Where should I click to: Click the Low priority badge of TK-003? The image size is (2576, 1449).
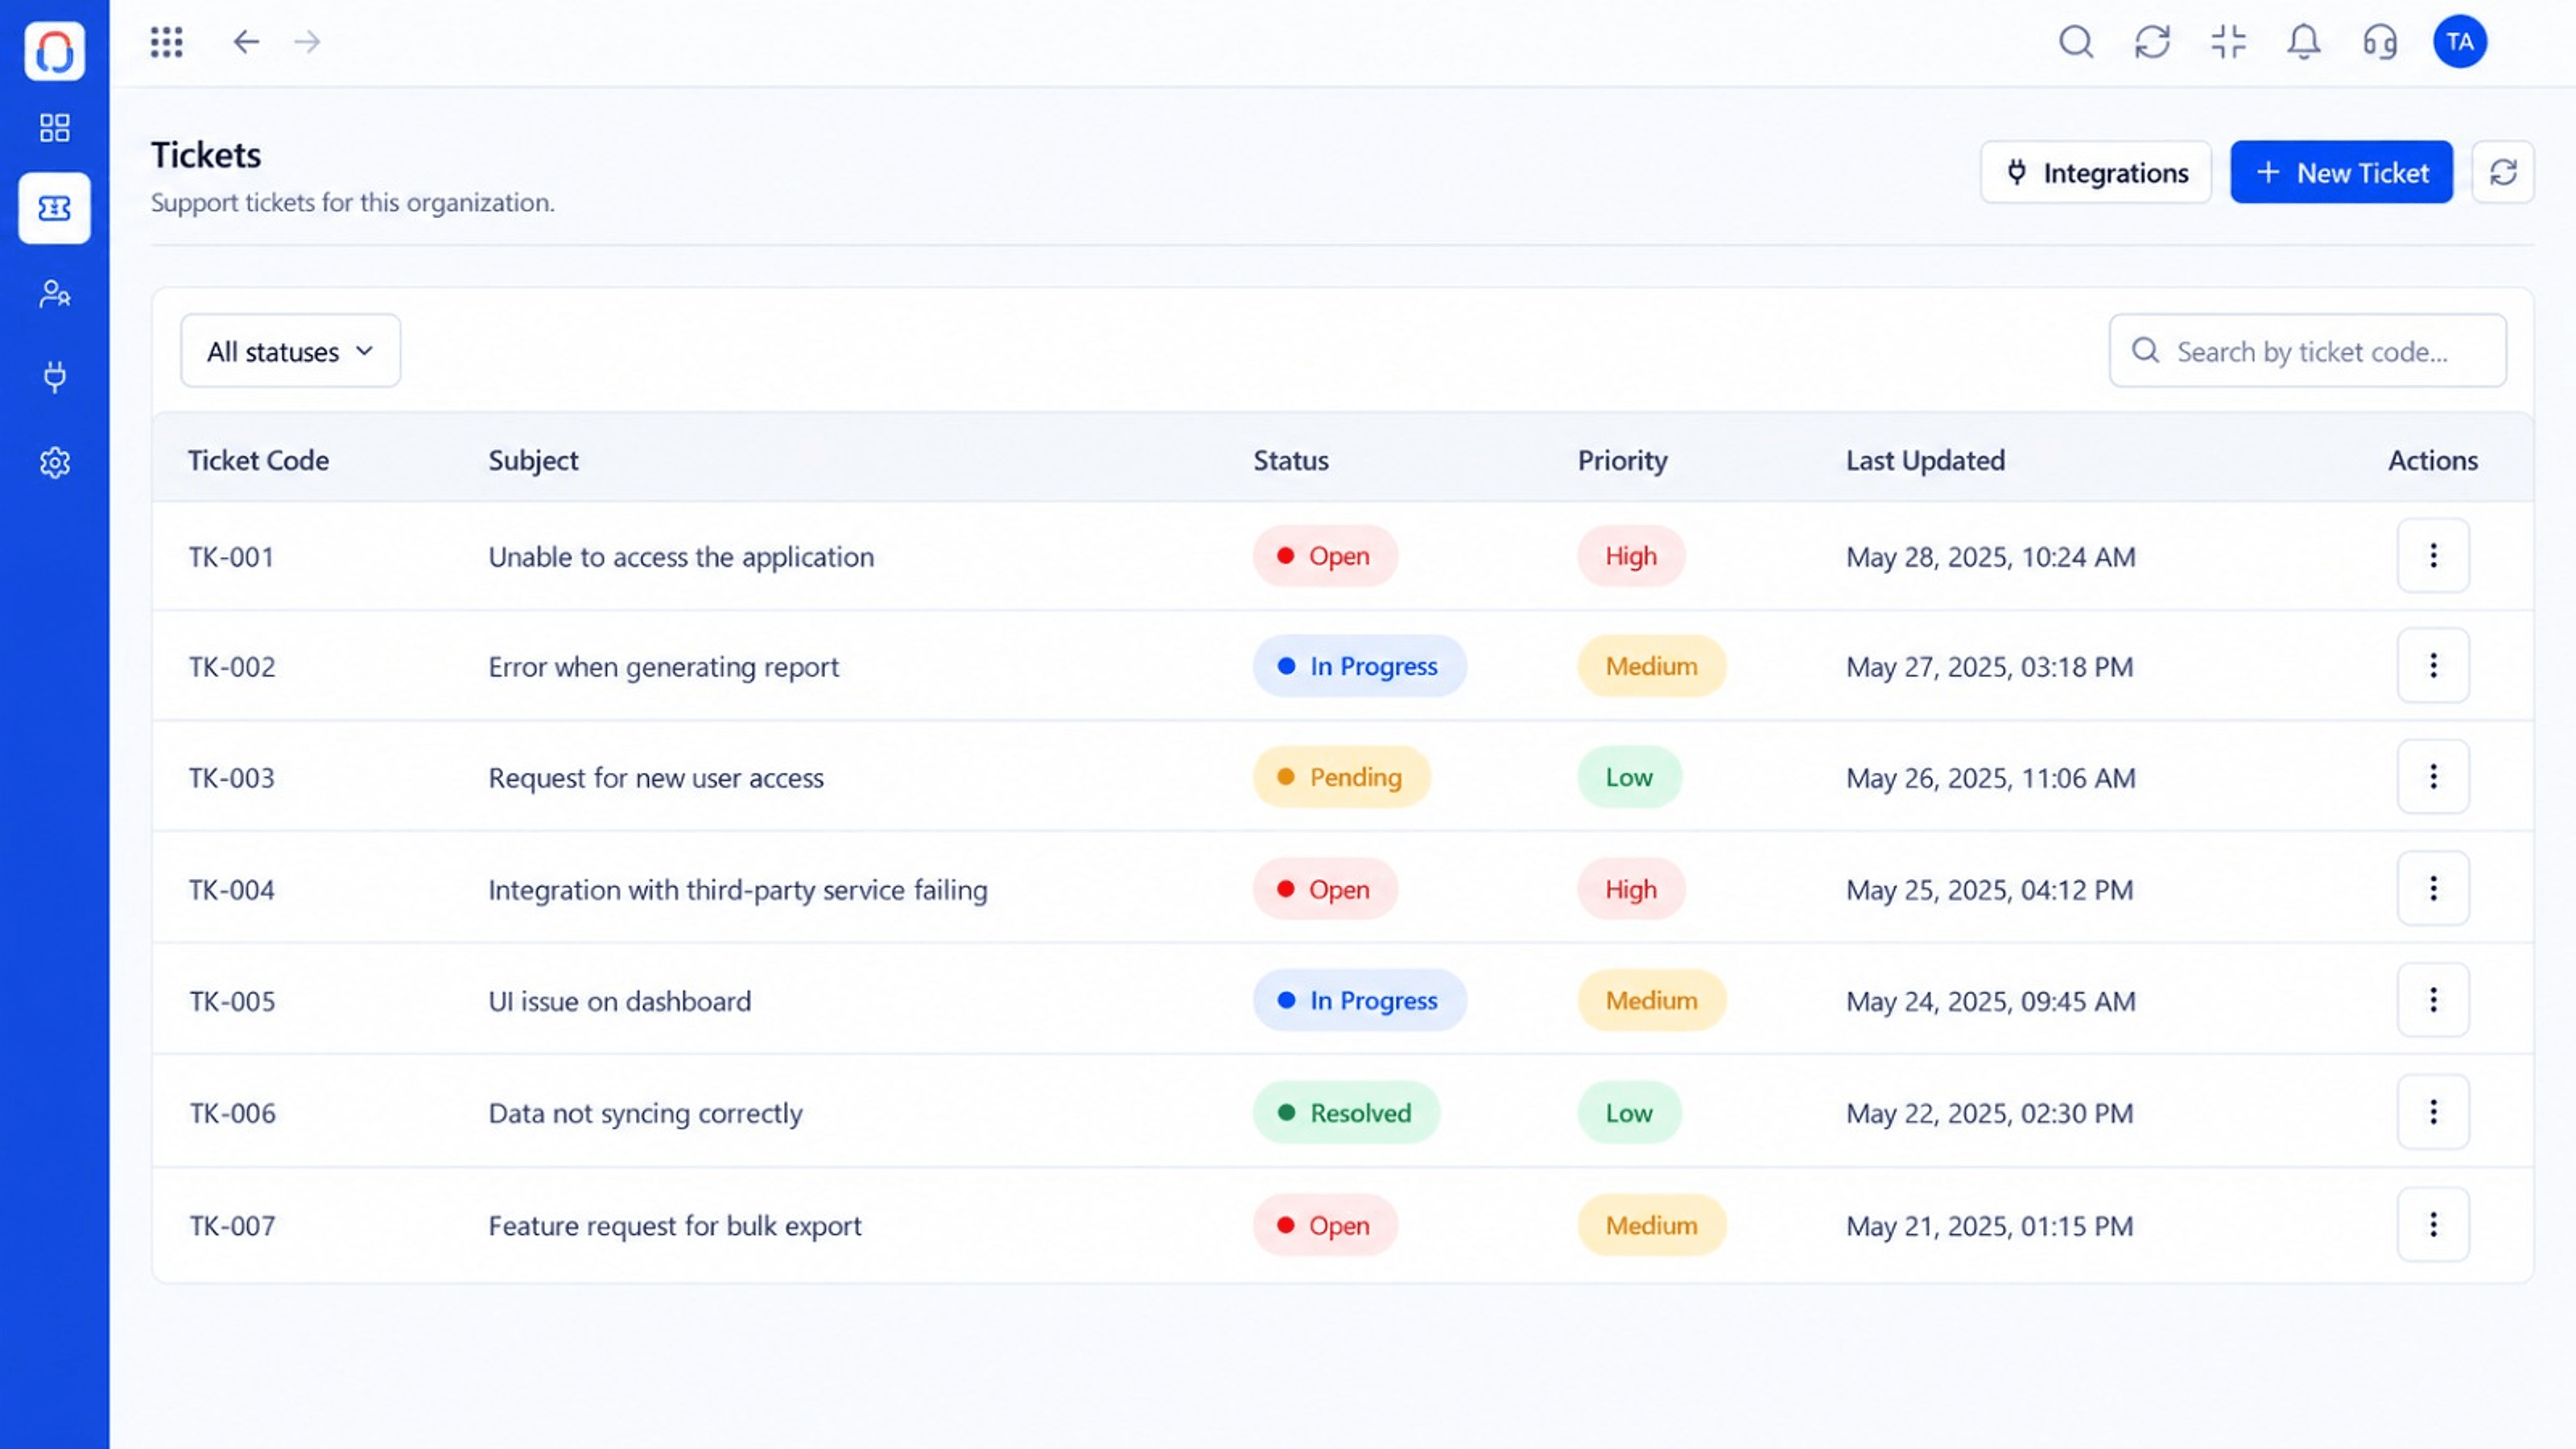point(1629,776)
